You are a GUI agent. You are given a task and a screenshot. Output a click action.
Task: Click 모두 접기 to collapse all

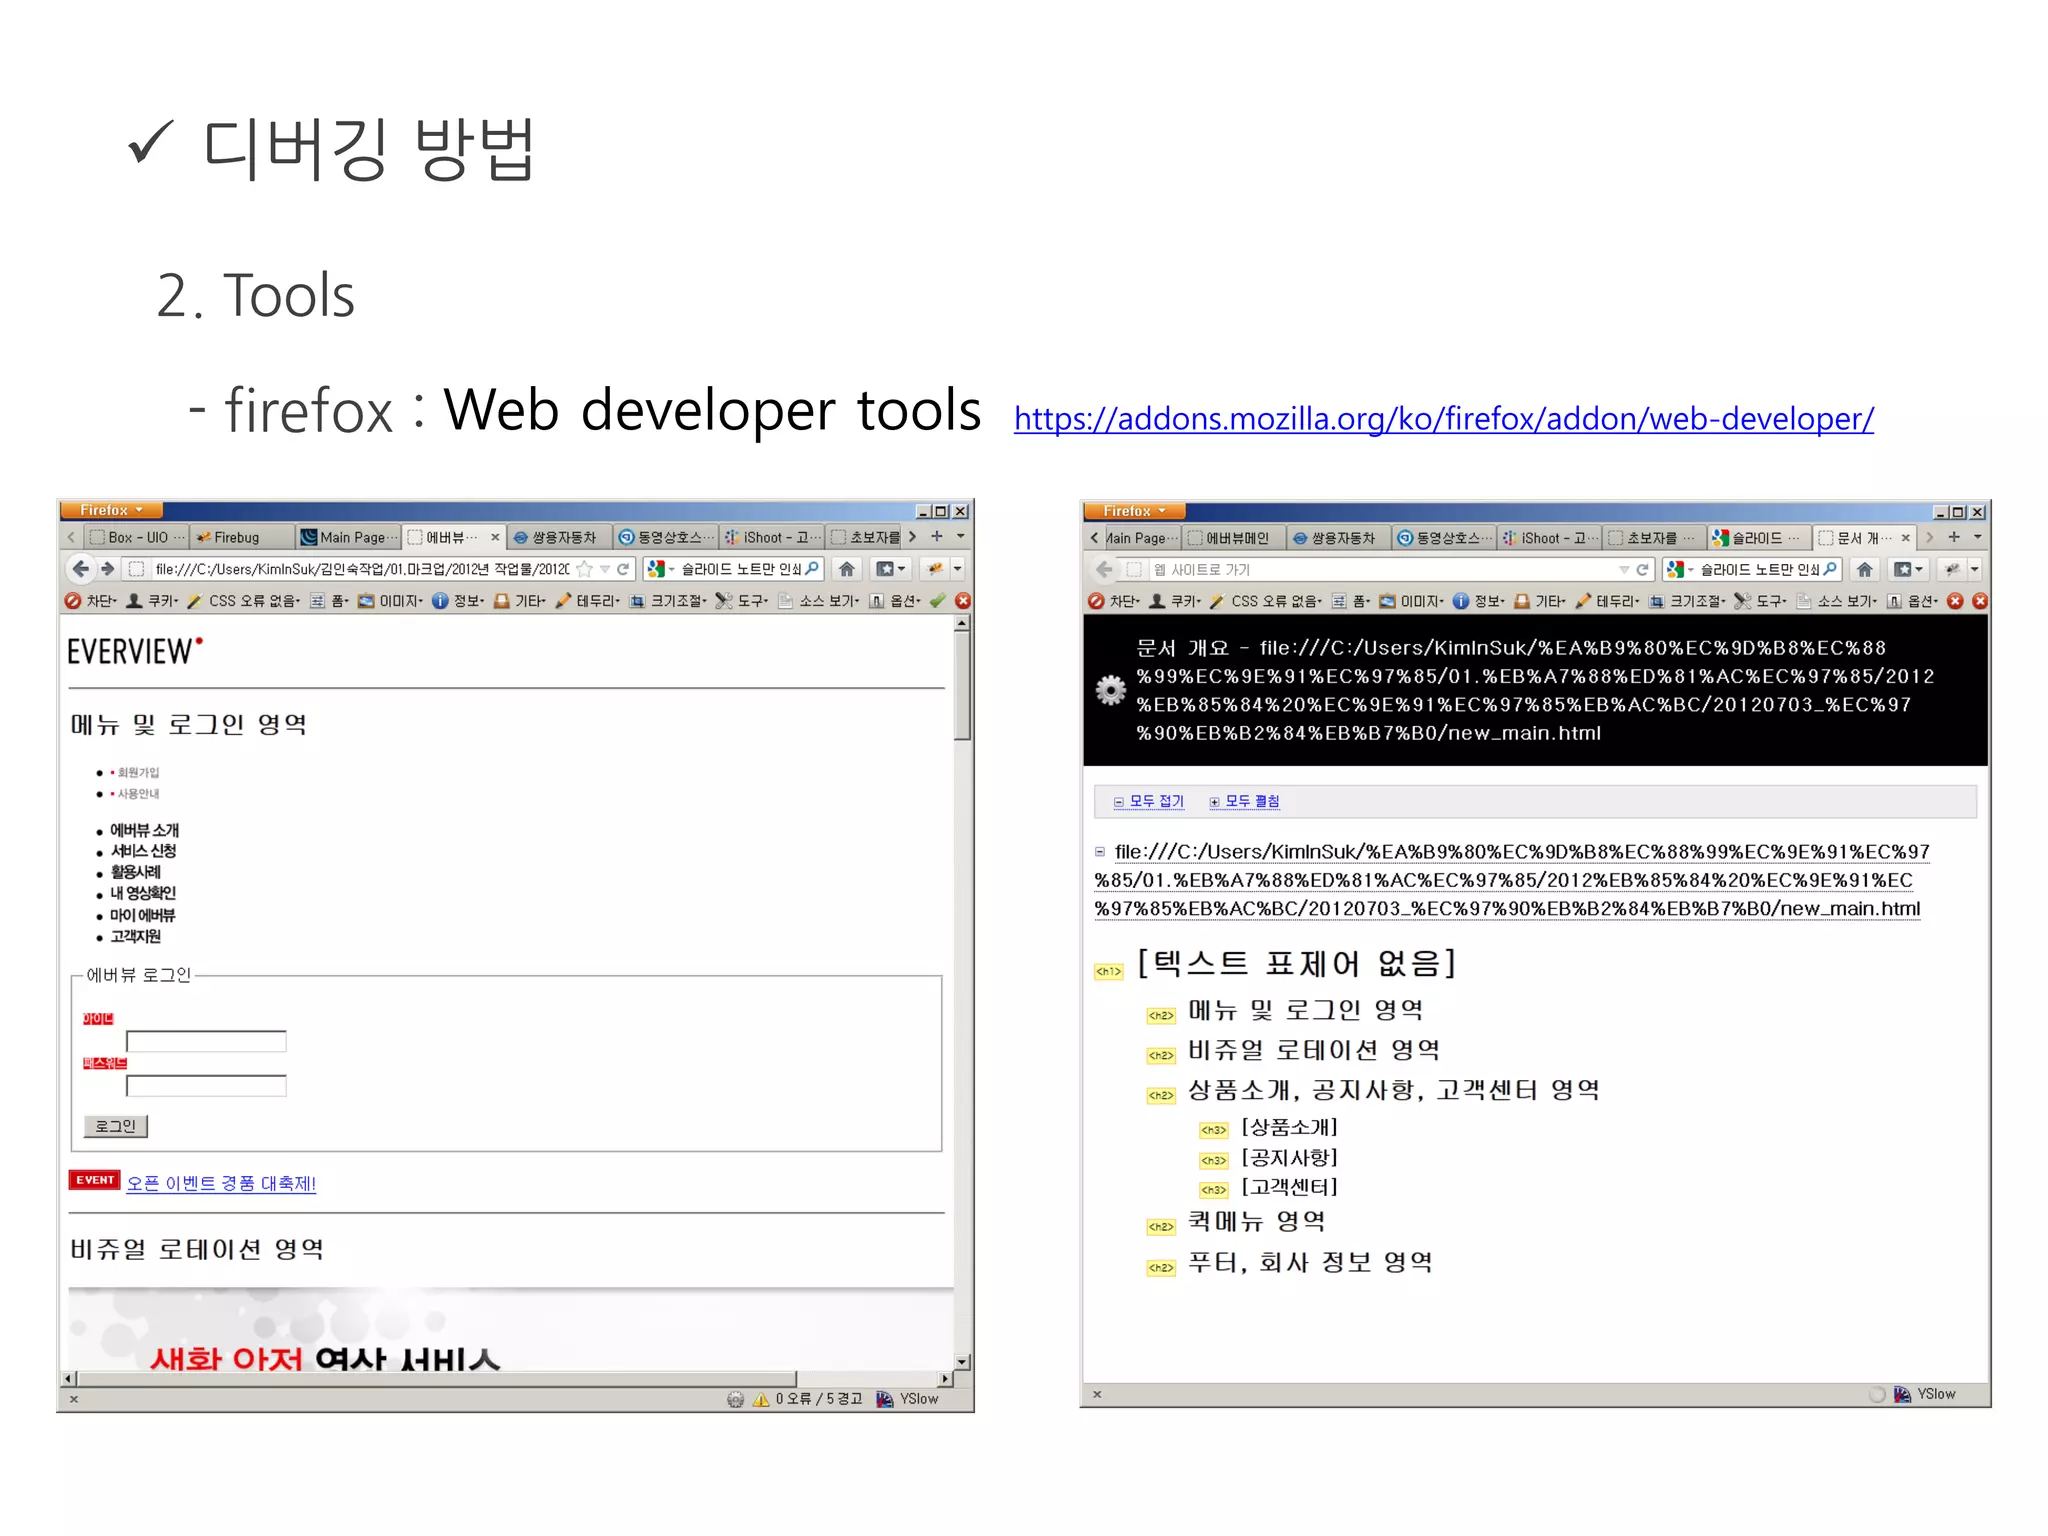tap(1149, 801)
